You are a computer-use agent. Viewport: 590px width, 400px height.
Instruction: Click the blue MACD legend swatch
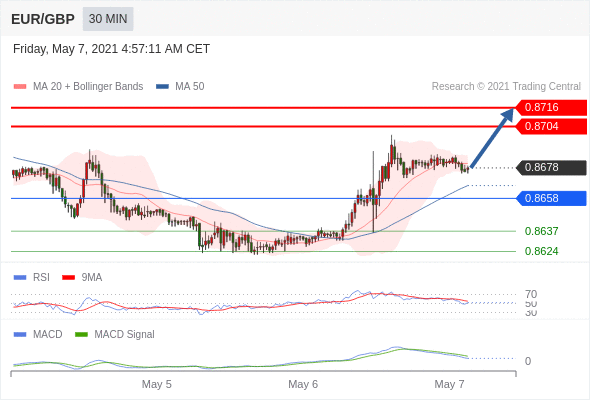pyautogui.click(x=20, y=335)
